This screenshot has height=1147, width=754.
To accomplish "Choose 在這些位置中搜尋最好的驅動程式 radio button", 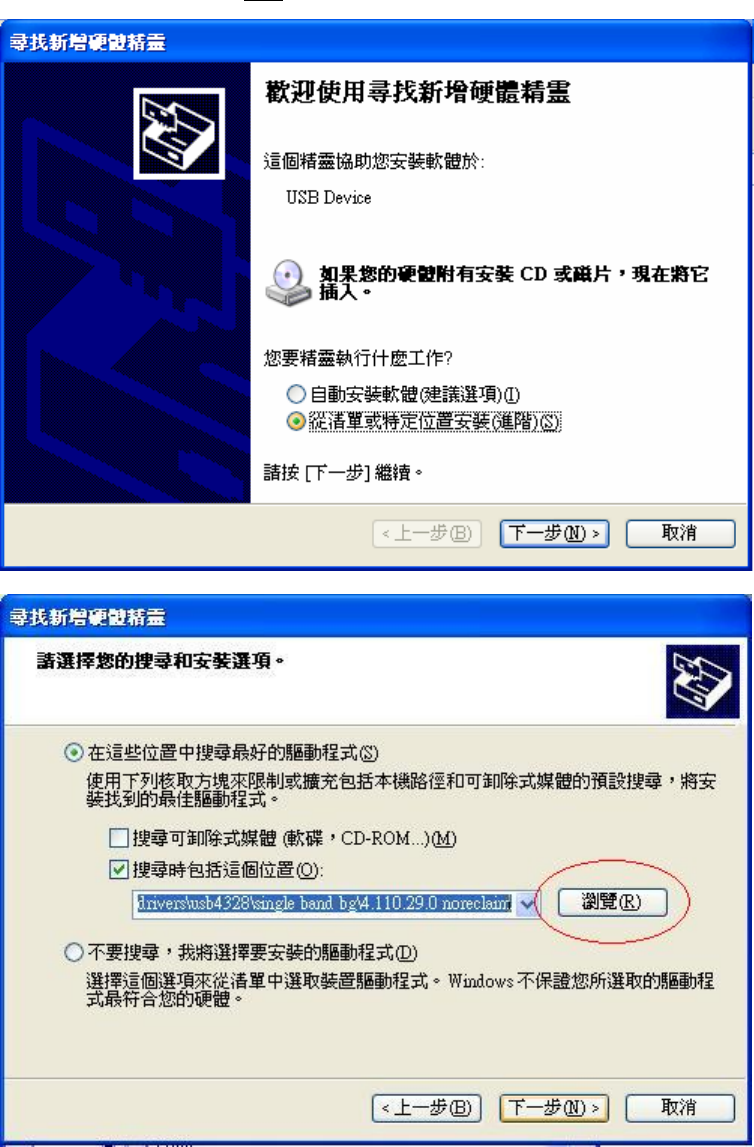I will tap(73, 753).
